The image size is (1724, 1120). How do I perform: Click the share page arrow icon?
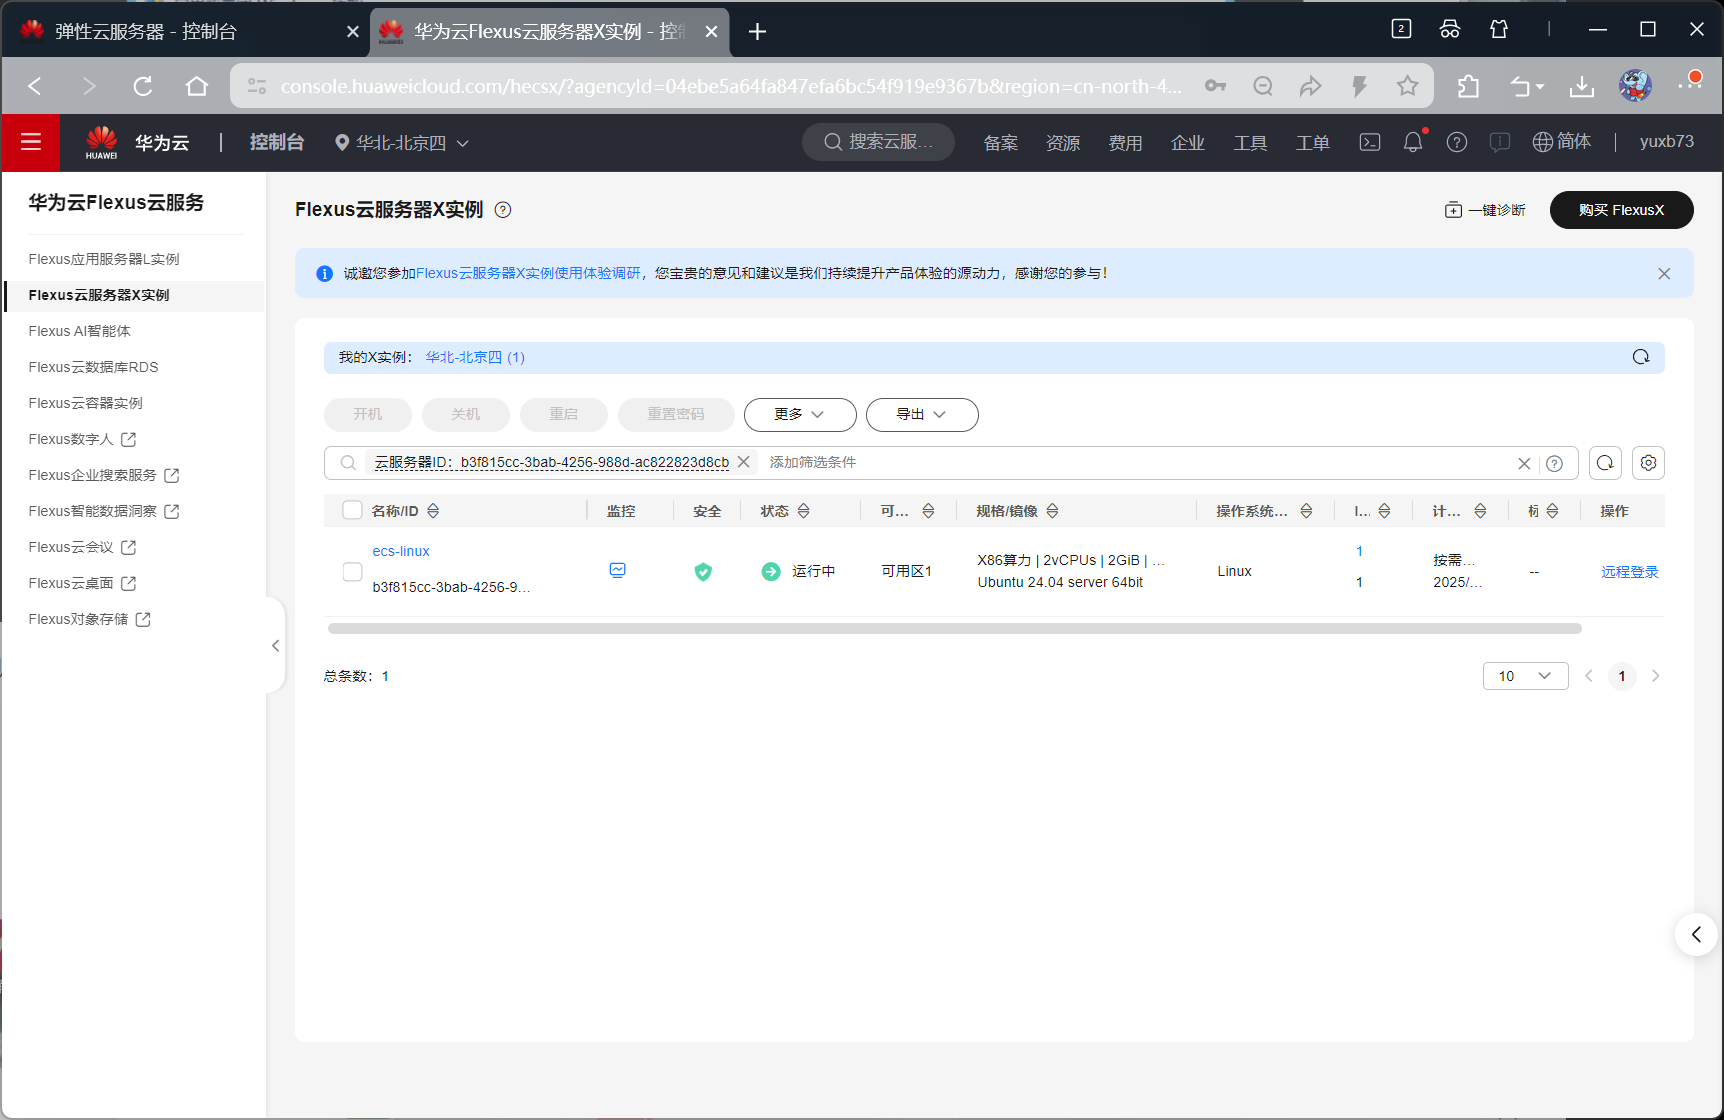click(x=1310, y=86)
